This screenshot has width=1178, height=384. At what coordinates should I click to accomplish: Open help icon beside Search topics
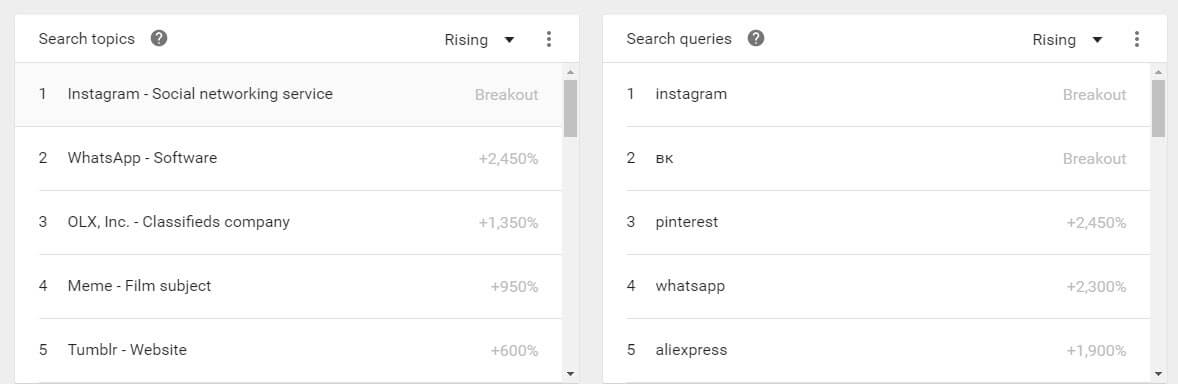[159, 38]
